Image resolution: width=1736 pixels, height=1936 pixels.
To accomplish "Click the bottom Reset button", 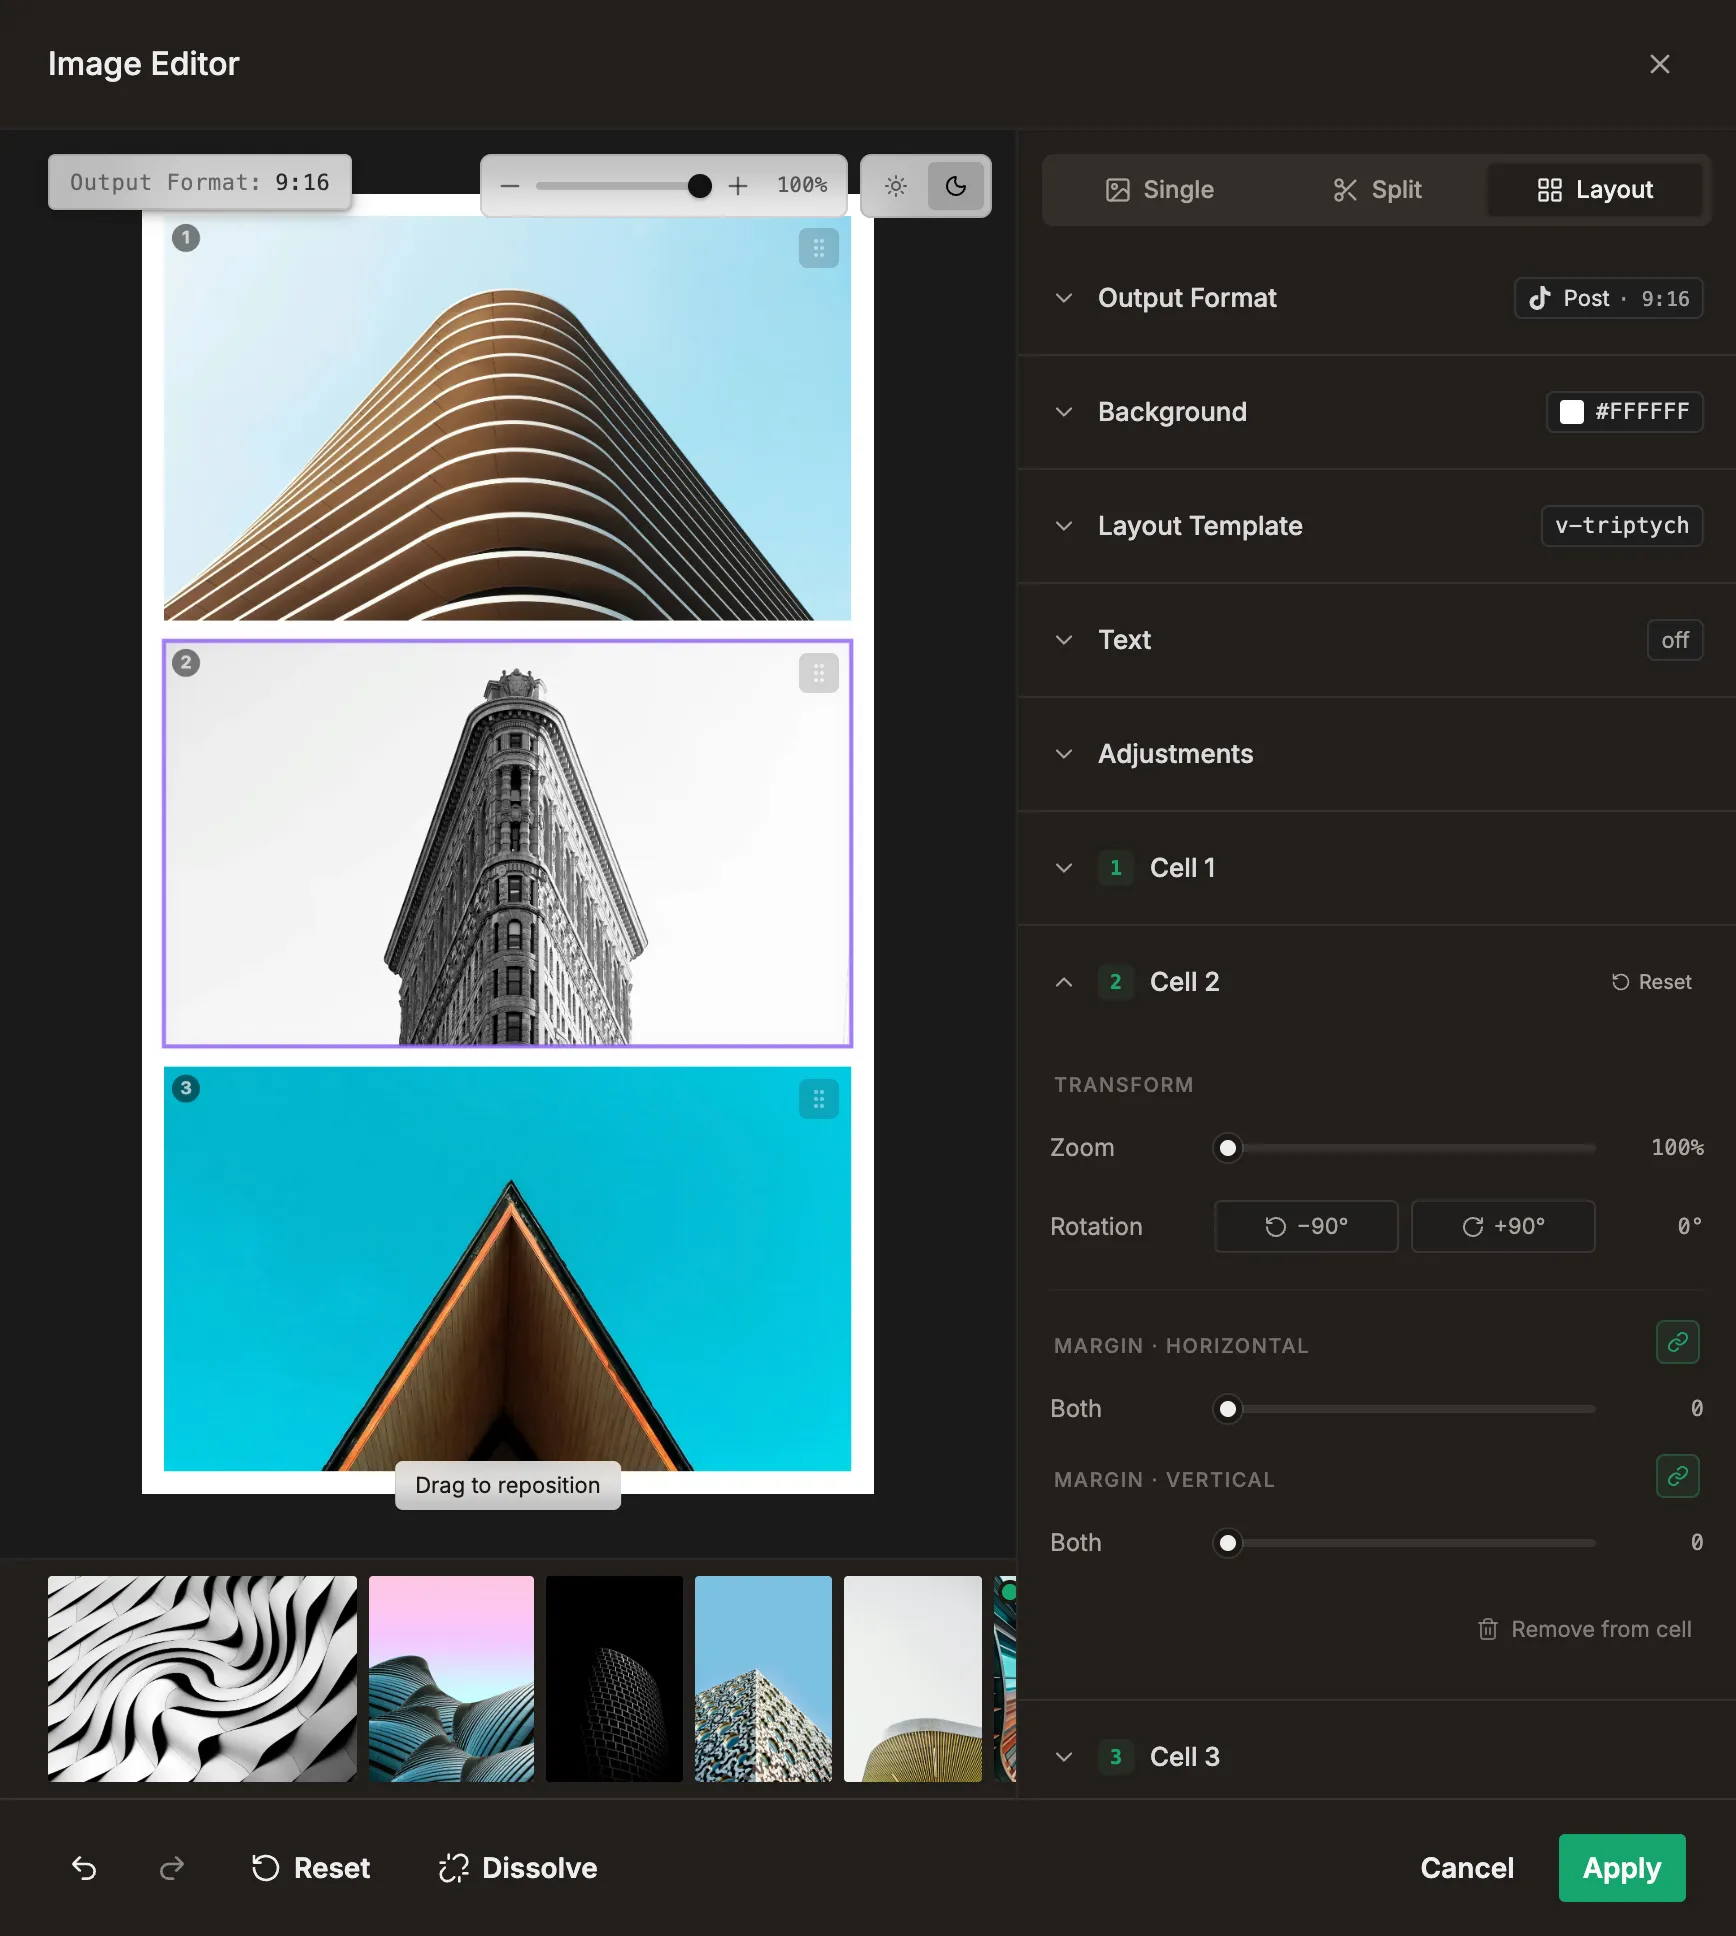I will [x=310, y=1868].
